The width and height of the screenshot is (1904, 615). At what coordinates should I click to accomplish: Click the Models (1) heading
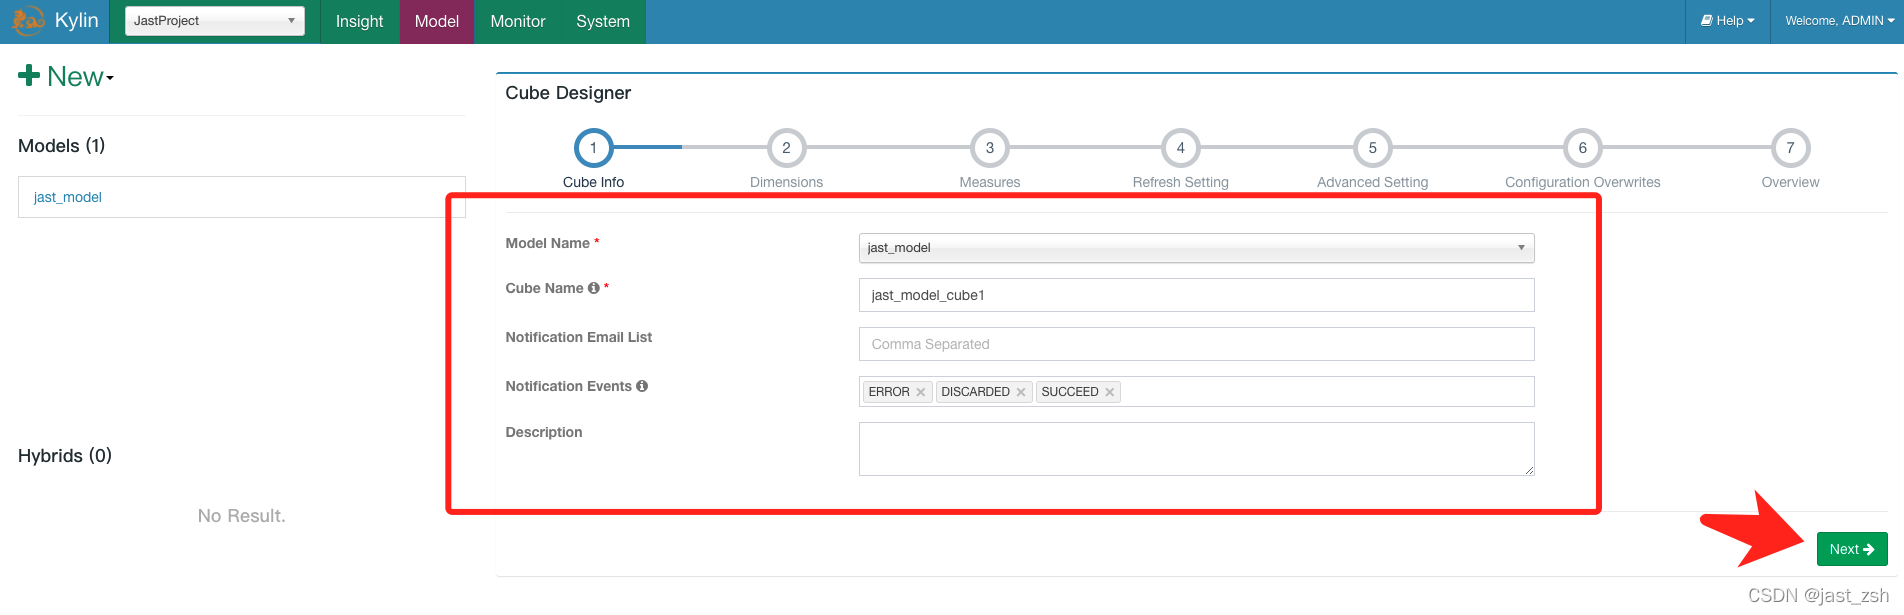pyautogui.click(x=62, y=146)
